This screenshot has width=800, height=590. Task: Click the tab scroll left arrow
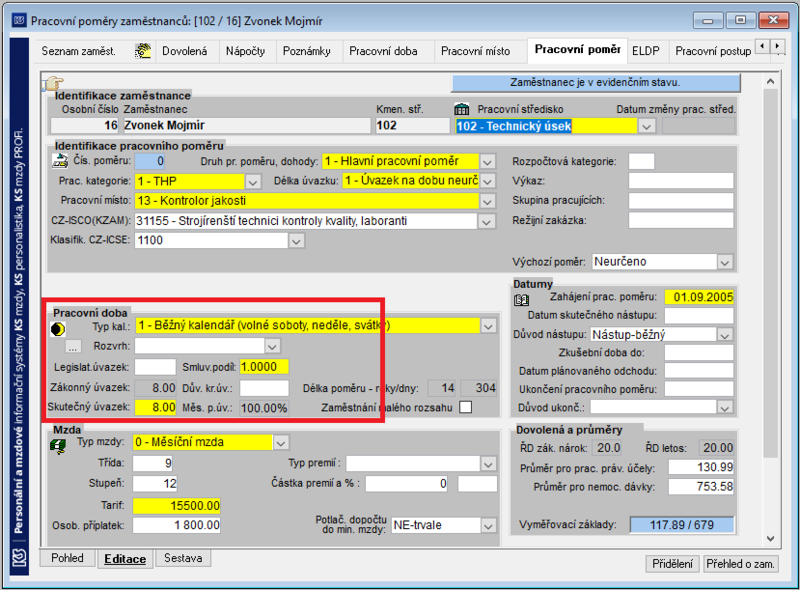point(762,46)
